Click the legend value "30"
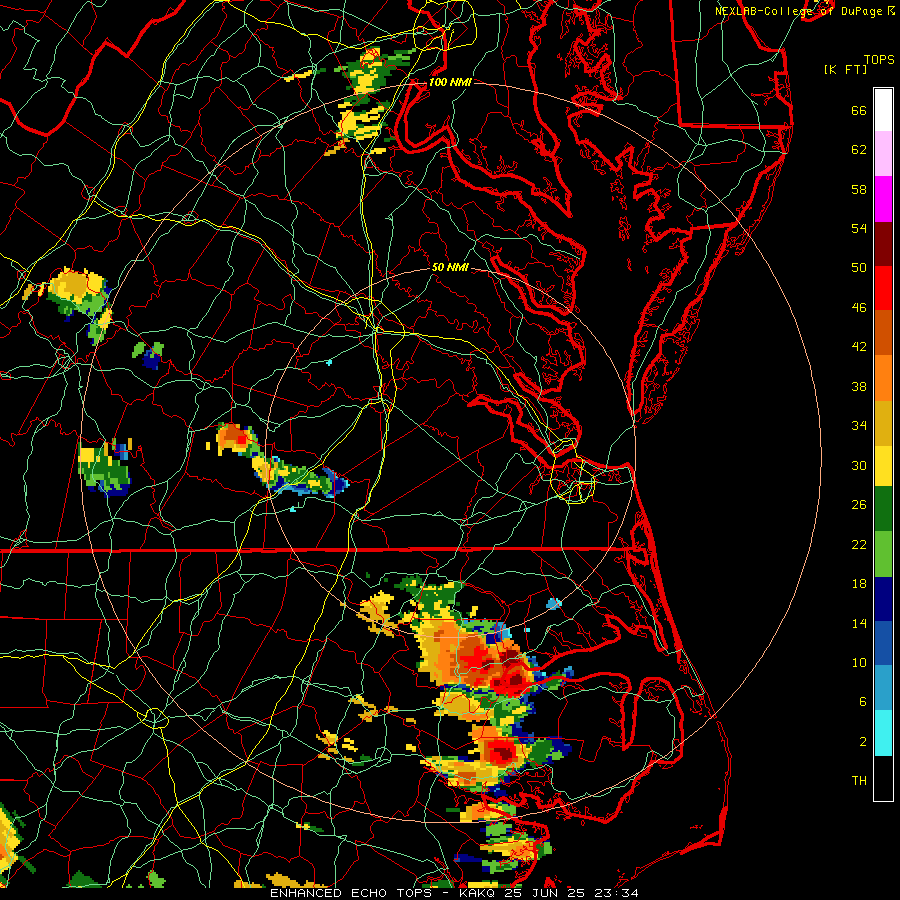This screenshot has height=900, width=900. coord(859,465)
